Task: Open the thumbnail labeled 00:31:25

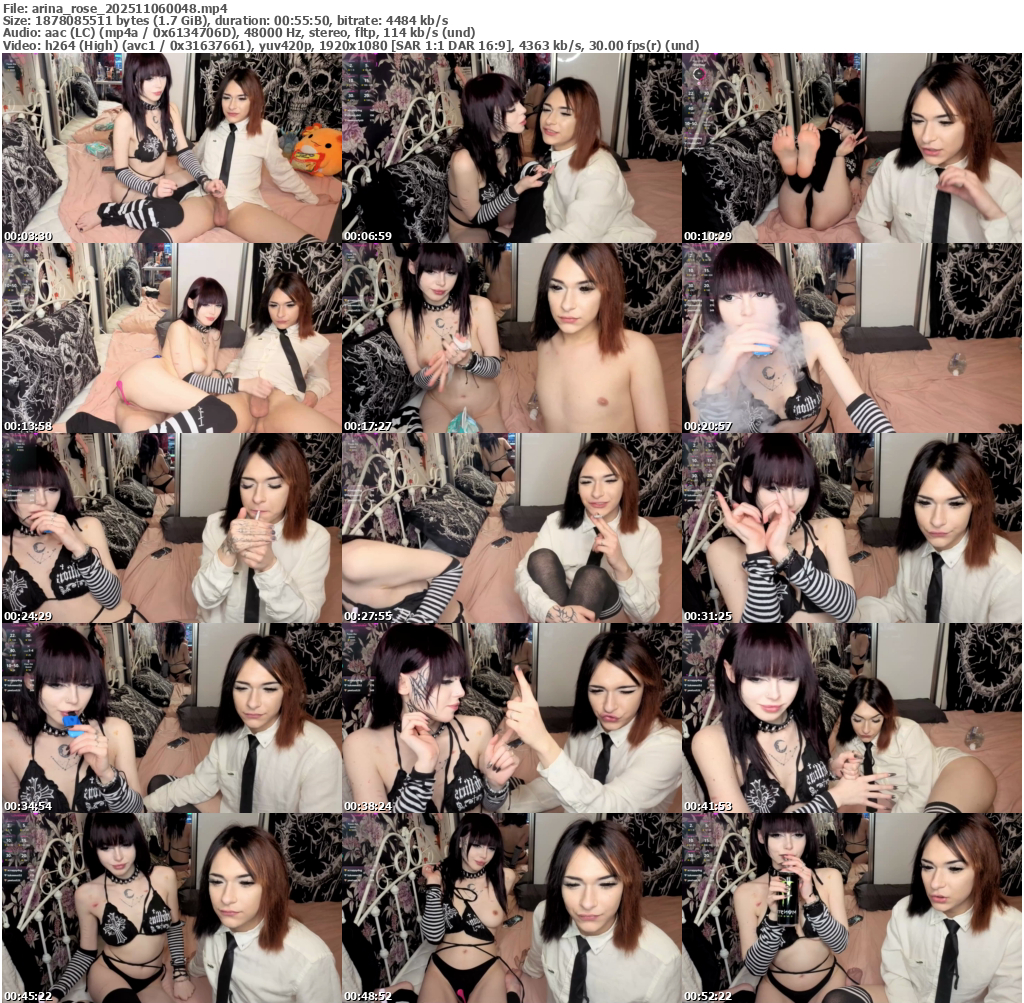Action: (852, 528)
